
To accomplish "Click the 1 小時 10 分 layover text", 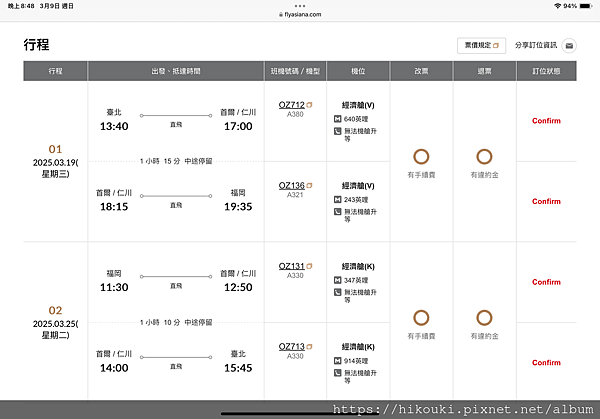I will [x=176, y=323].
